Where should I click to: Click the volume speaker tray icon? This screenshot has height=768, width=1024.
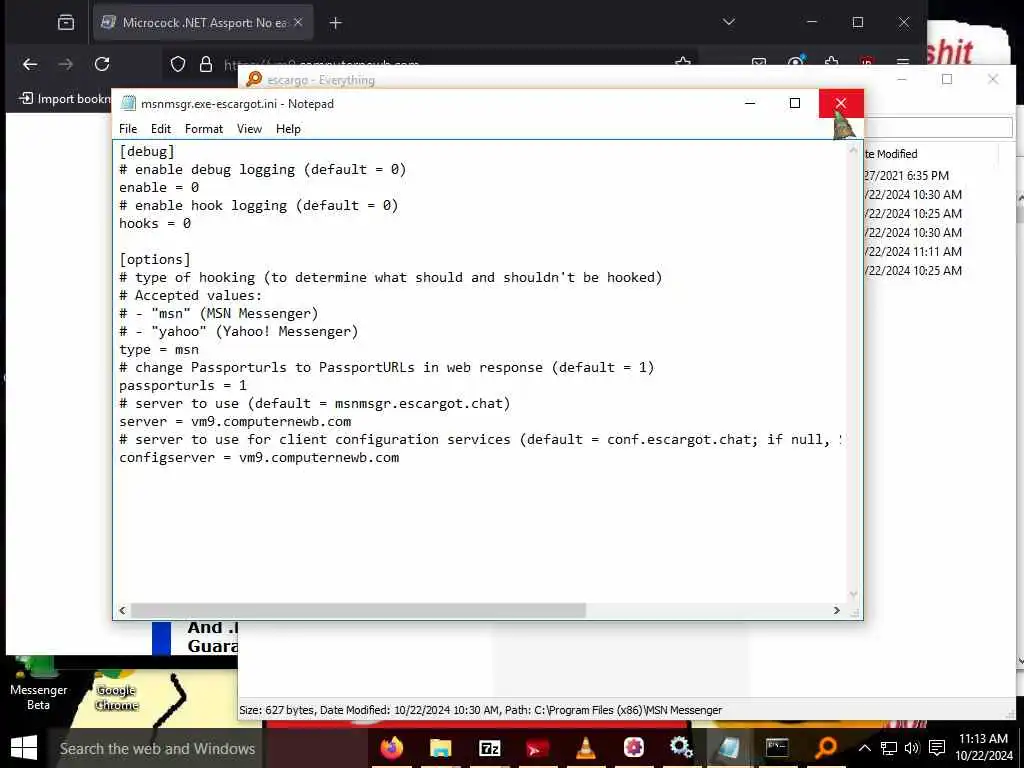click(912, 748)
